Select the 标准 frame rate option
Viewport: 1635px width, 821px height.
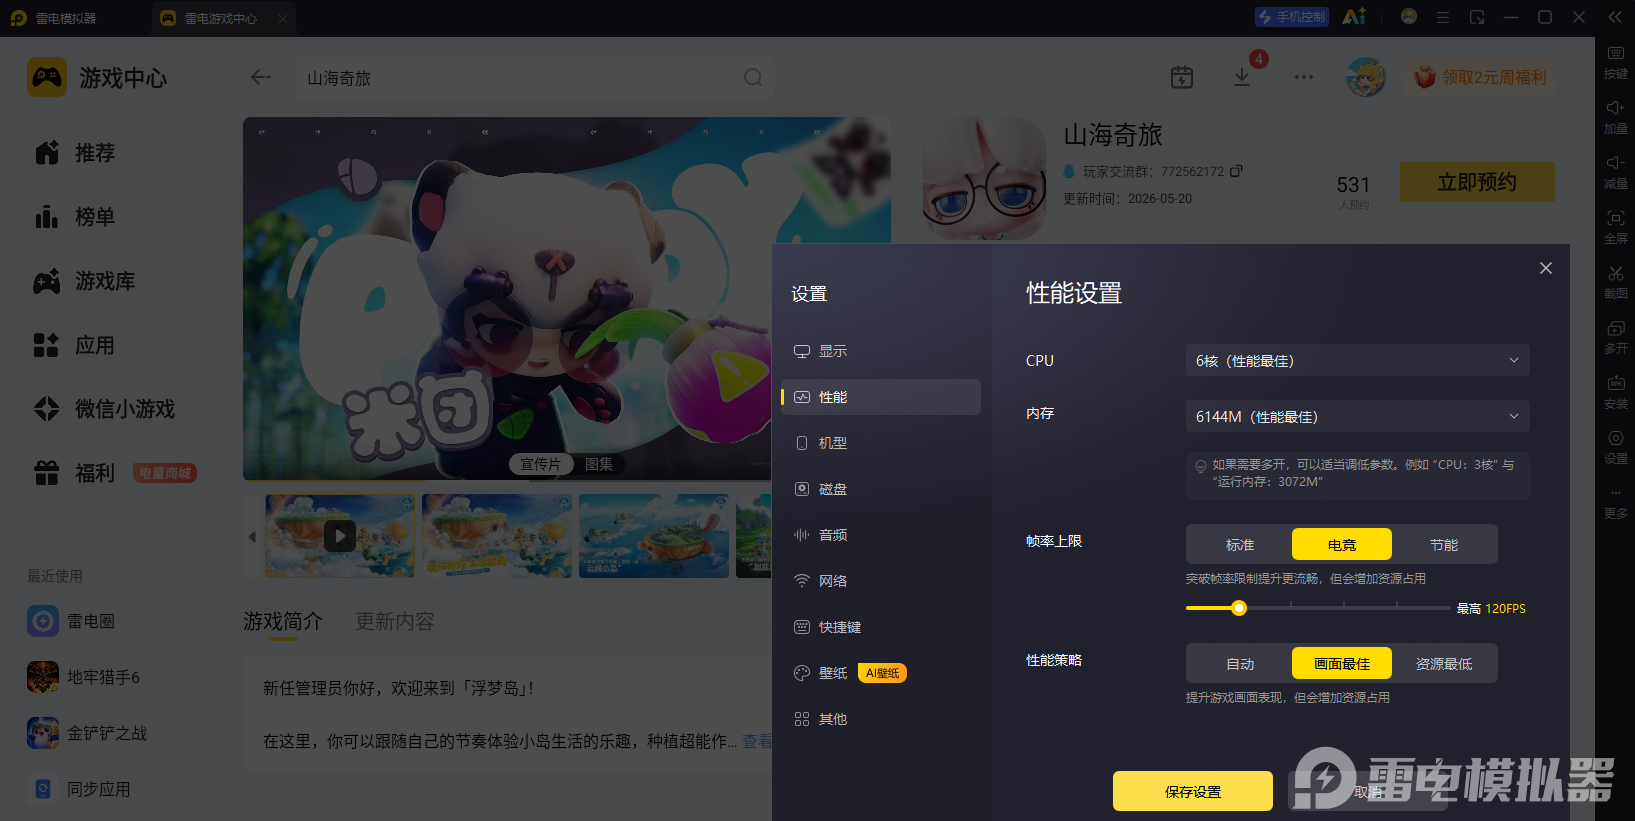(1240, 544)
